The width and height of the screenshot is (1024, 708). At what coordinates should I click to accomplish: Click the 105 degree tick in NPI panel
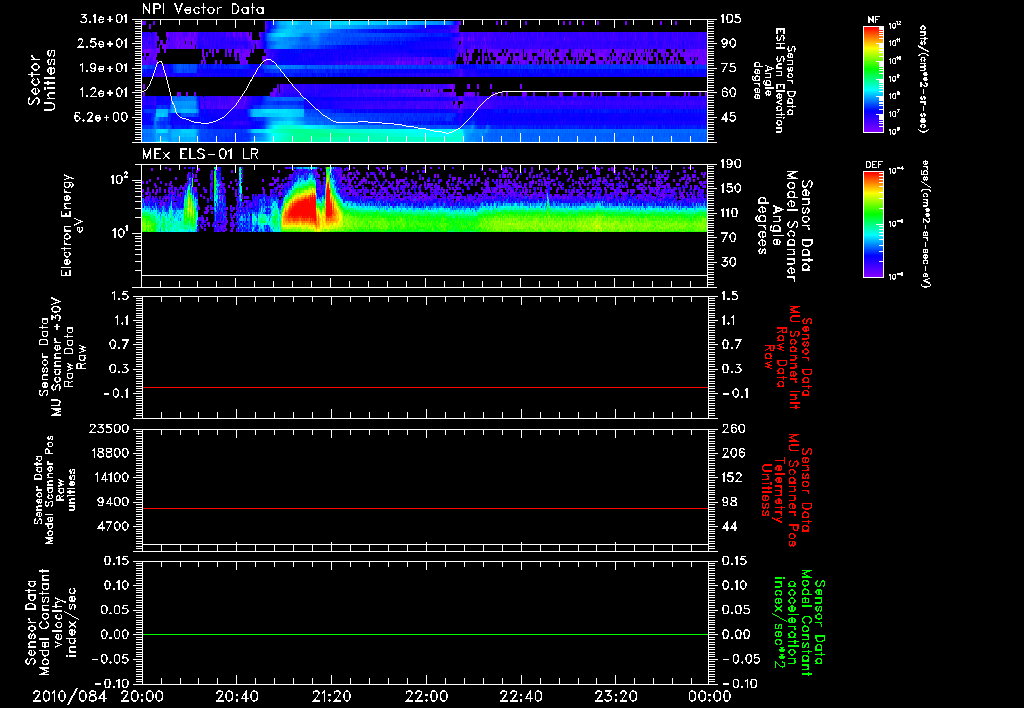(731, 19)
